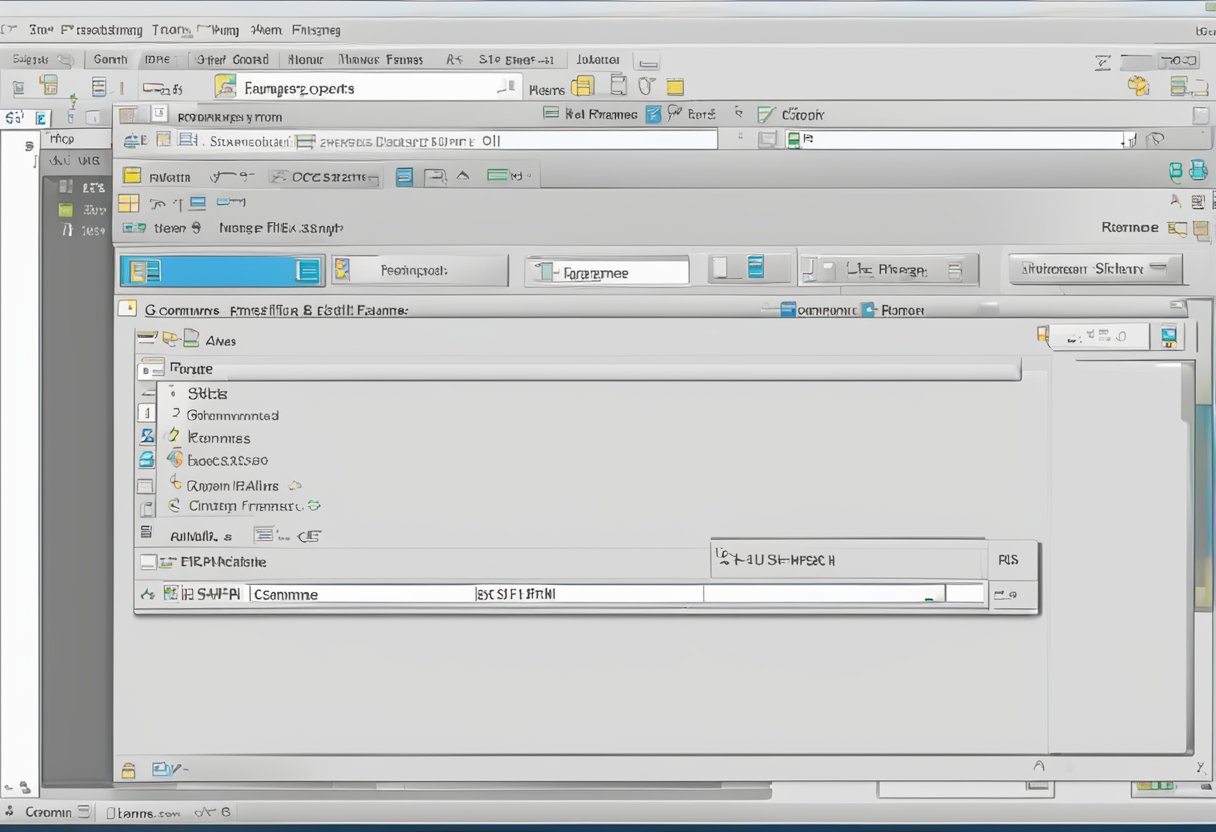The height and width of the screenshot is (832, 1216).
Task: Select the yellow folder icon in the toolbar
Action: point(675,86)
